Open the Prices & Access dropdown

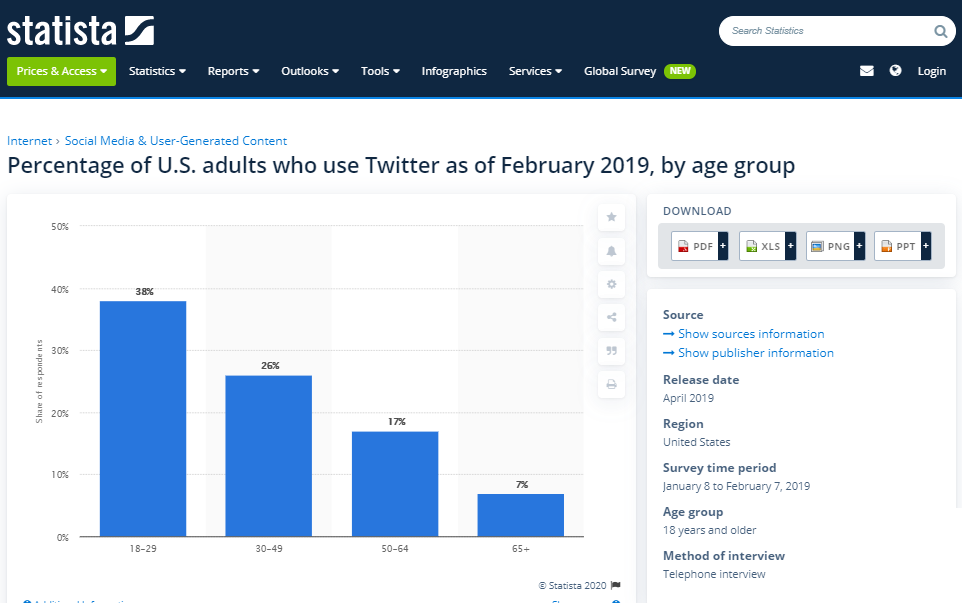61,71
